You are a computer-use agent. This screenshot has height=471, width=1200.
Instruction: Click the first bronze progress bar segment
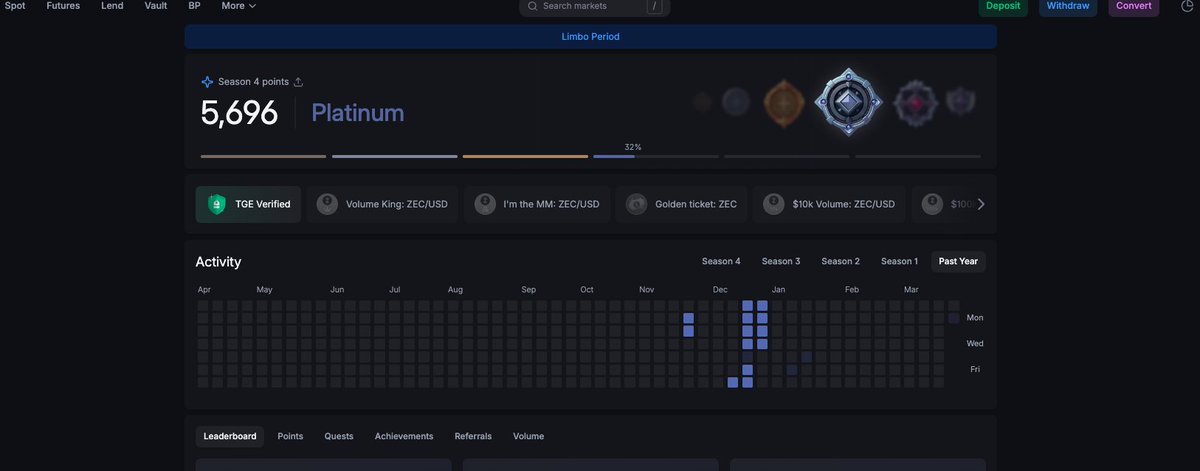coord(263,156)
